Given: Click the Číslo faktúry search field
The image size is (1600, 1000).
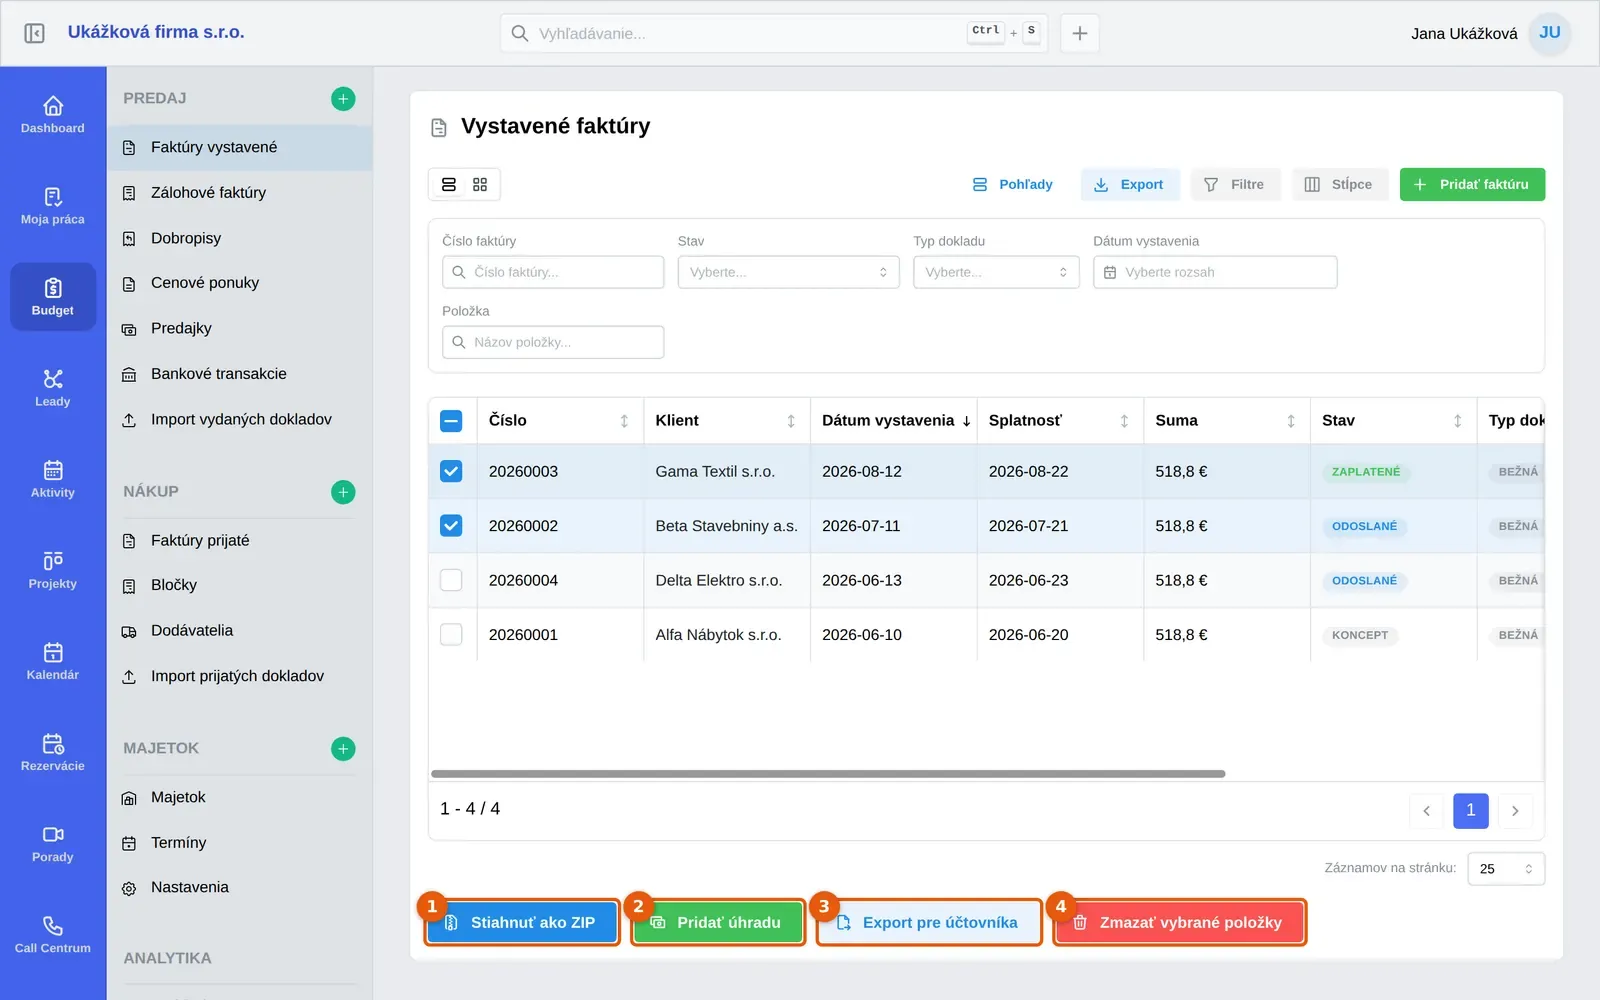Looking at the screenshot, I should tap(553, 272).
